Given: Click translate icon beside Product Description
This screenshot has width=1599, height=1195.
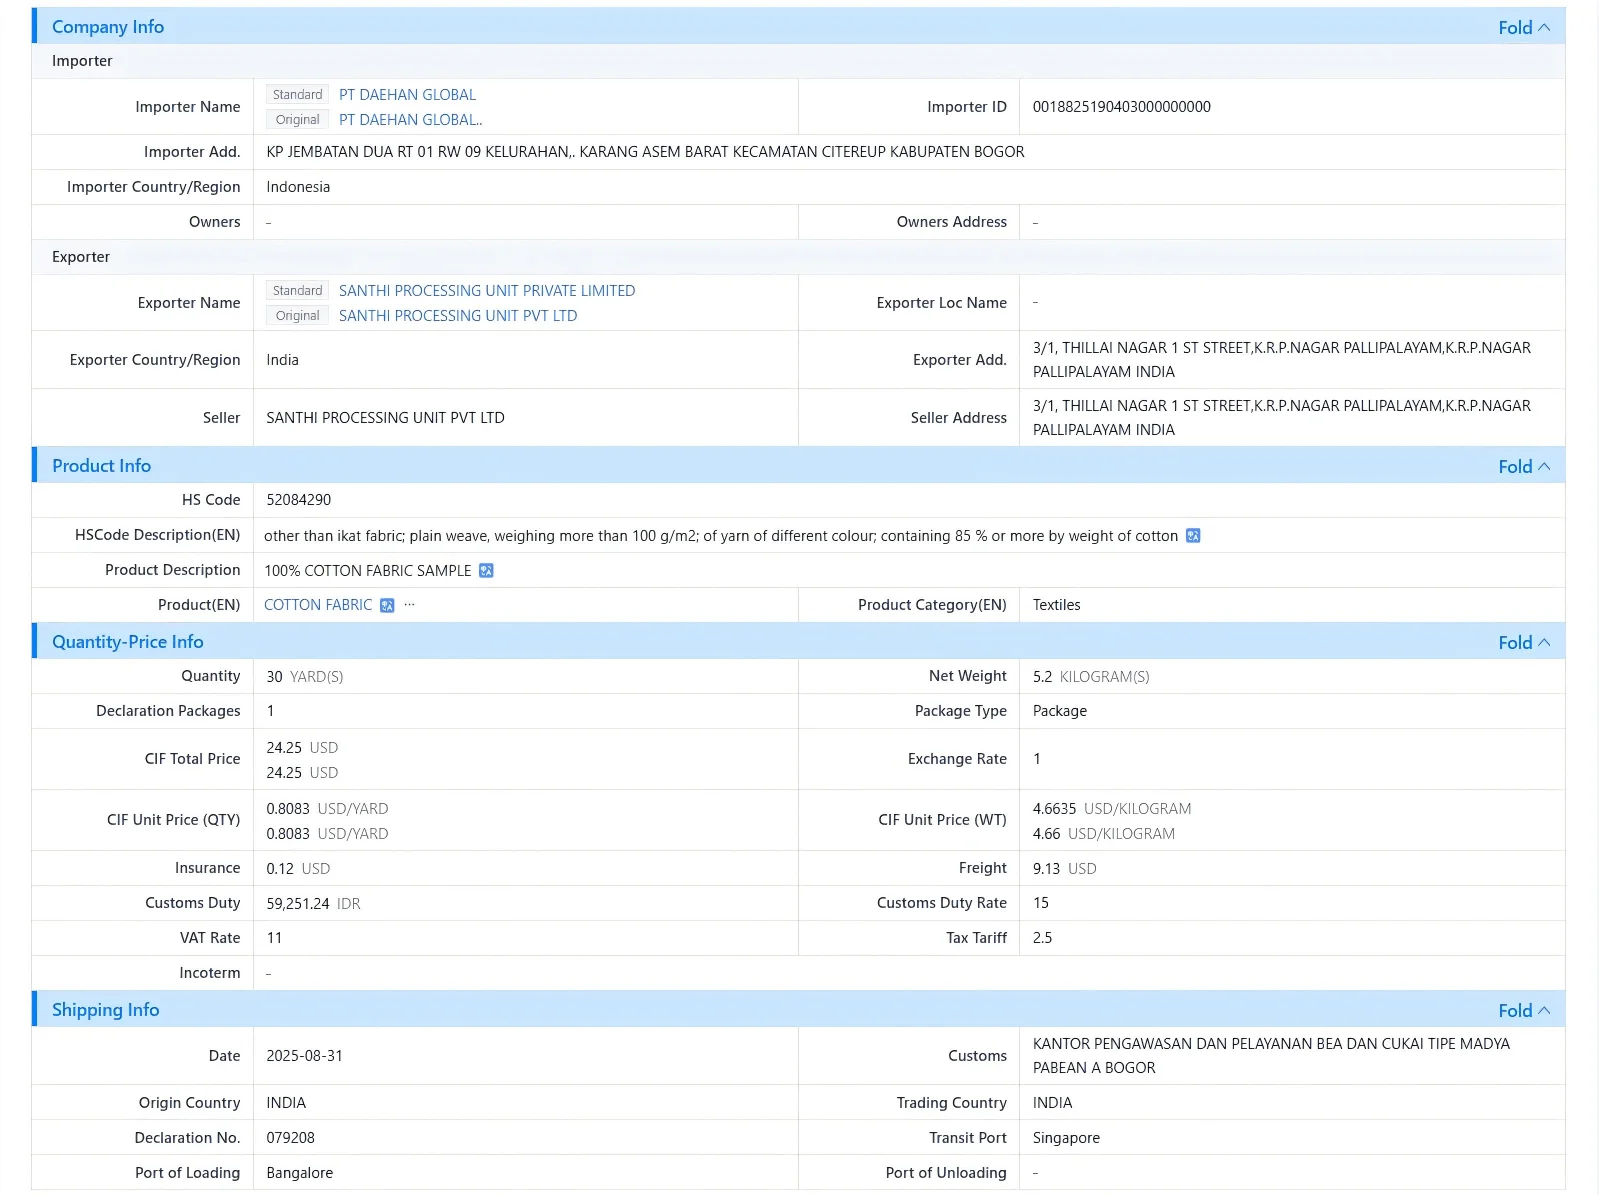Looking at the screenshot, I should [486, 571].
